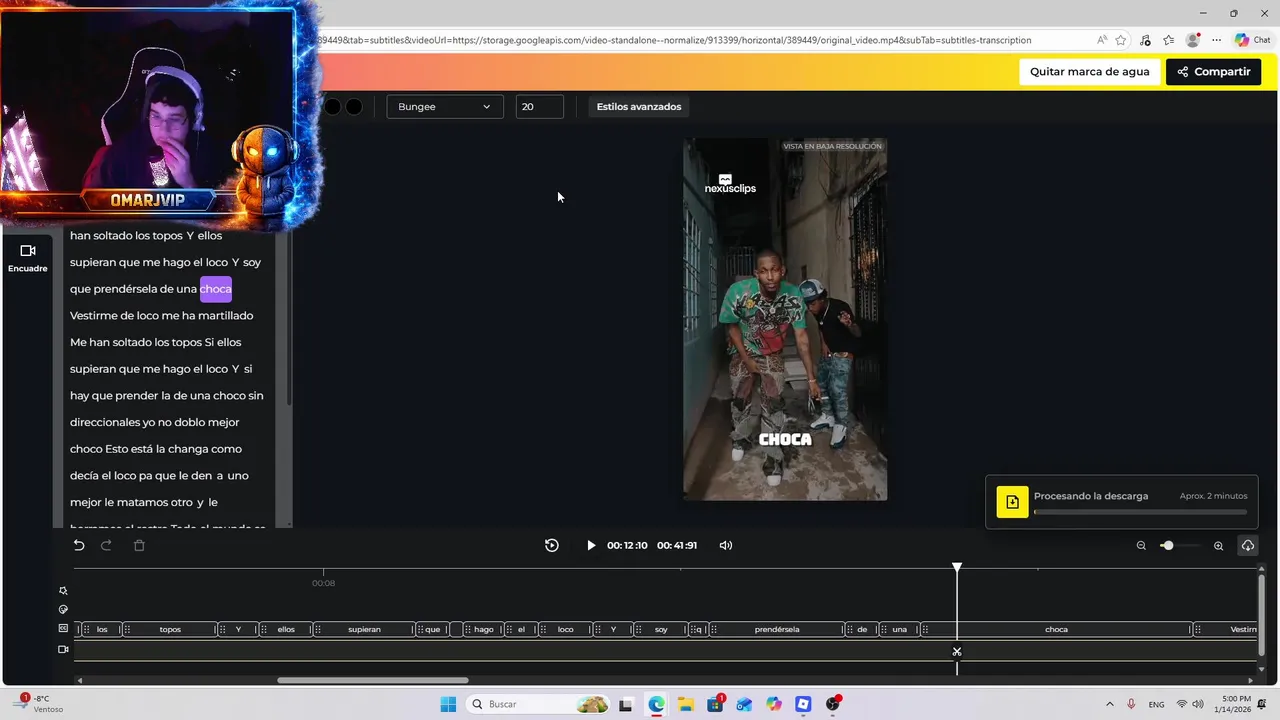
Task: Select the loco clip in the subtitle track
Action: coord(565,629)
